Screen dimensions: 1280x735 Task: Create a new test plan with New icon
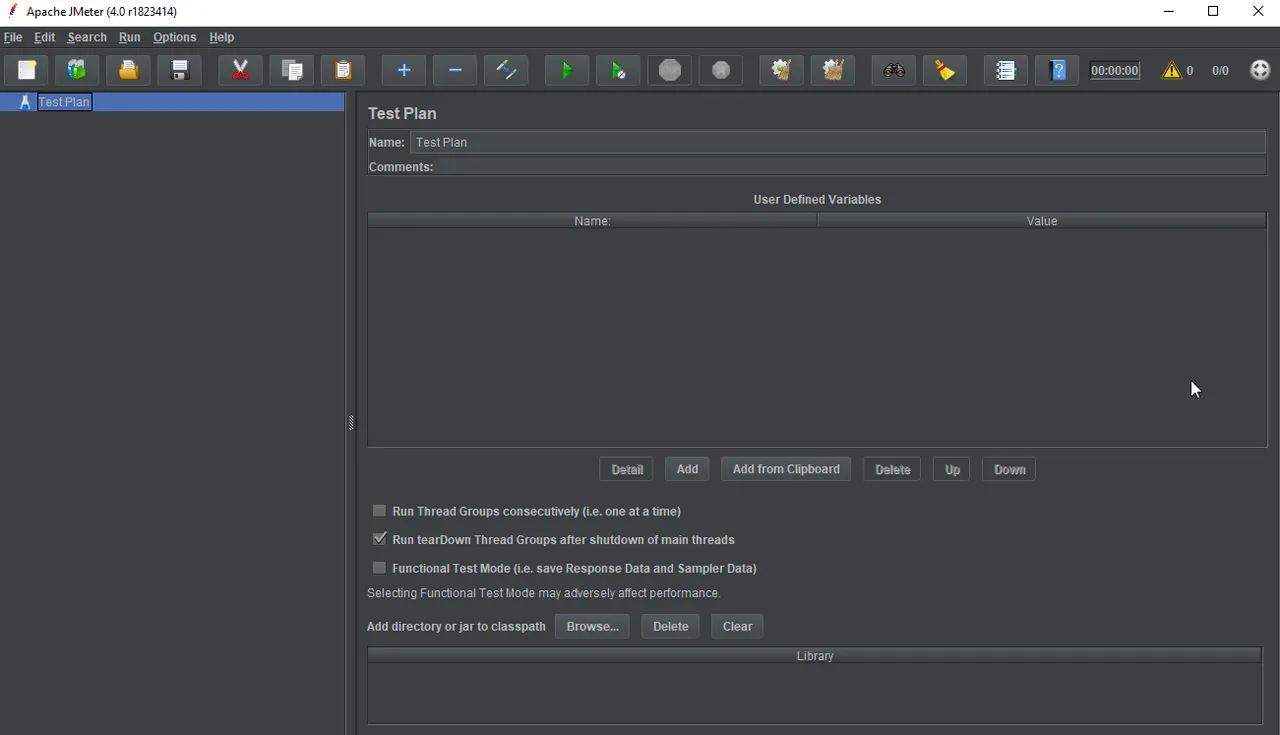coord(27,70)
